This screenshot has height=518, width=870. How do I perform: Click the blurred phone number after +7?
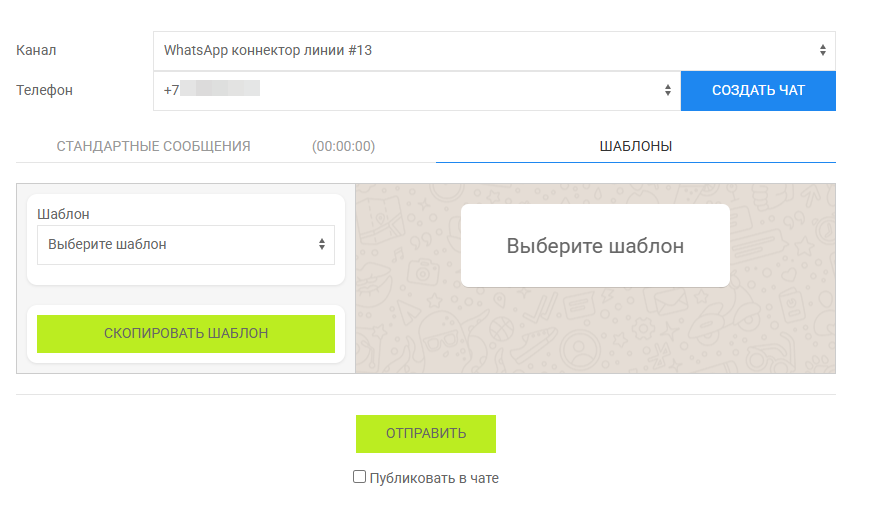tap(220, 88)
